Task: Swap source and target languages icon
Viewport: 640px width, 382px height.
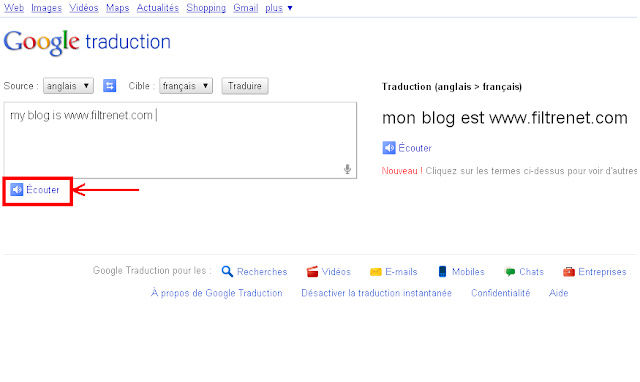Action: click(109, 86)
